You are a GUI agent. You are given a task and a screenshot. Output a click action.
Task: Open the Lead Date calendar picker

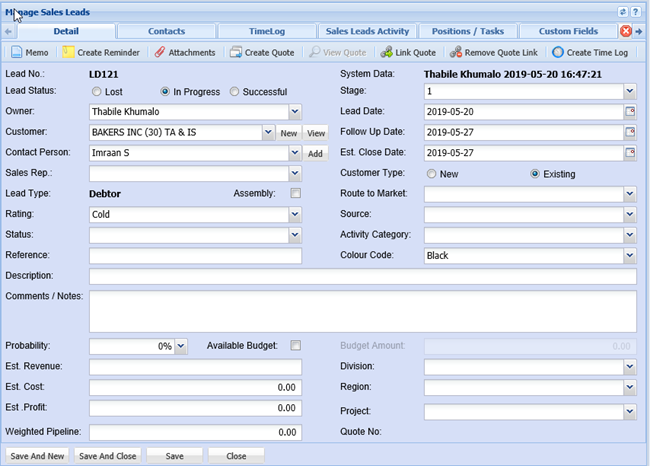[630, 111]
